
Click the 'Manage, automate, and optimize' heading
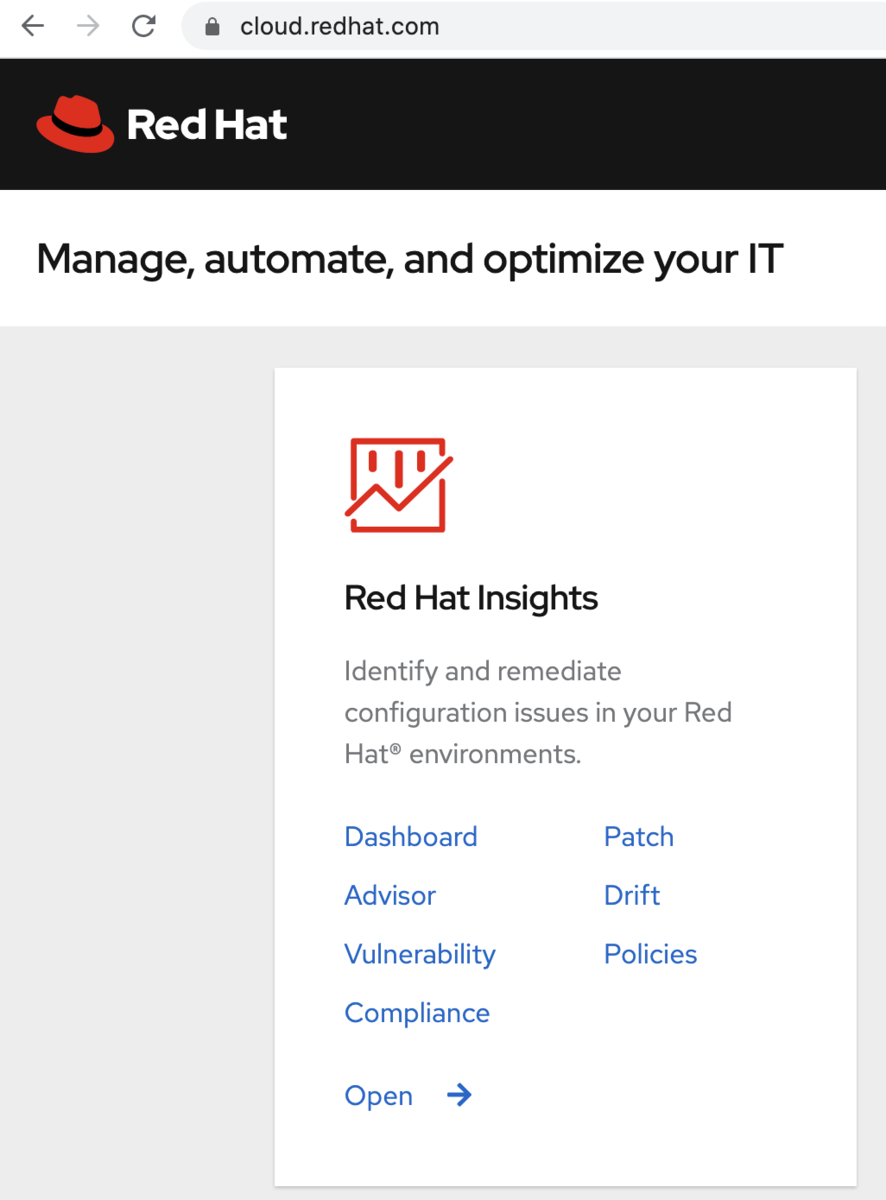pyautogui.click(x=409, y=259)
